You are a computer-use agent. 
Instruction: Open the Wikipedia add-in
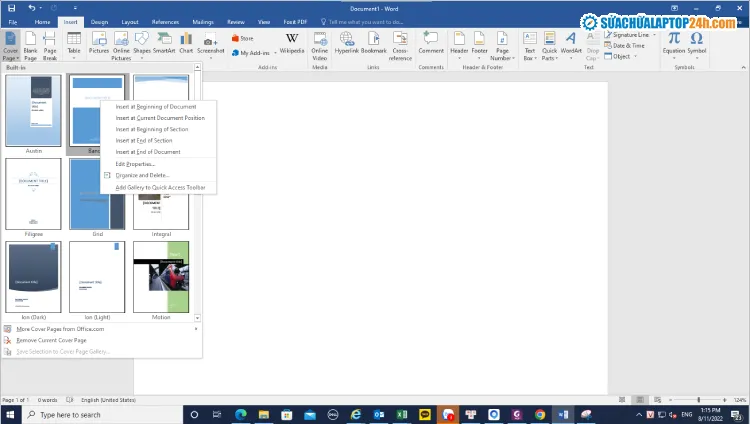point(292,43)
